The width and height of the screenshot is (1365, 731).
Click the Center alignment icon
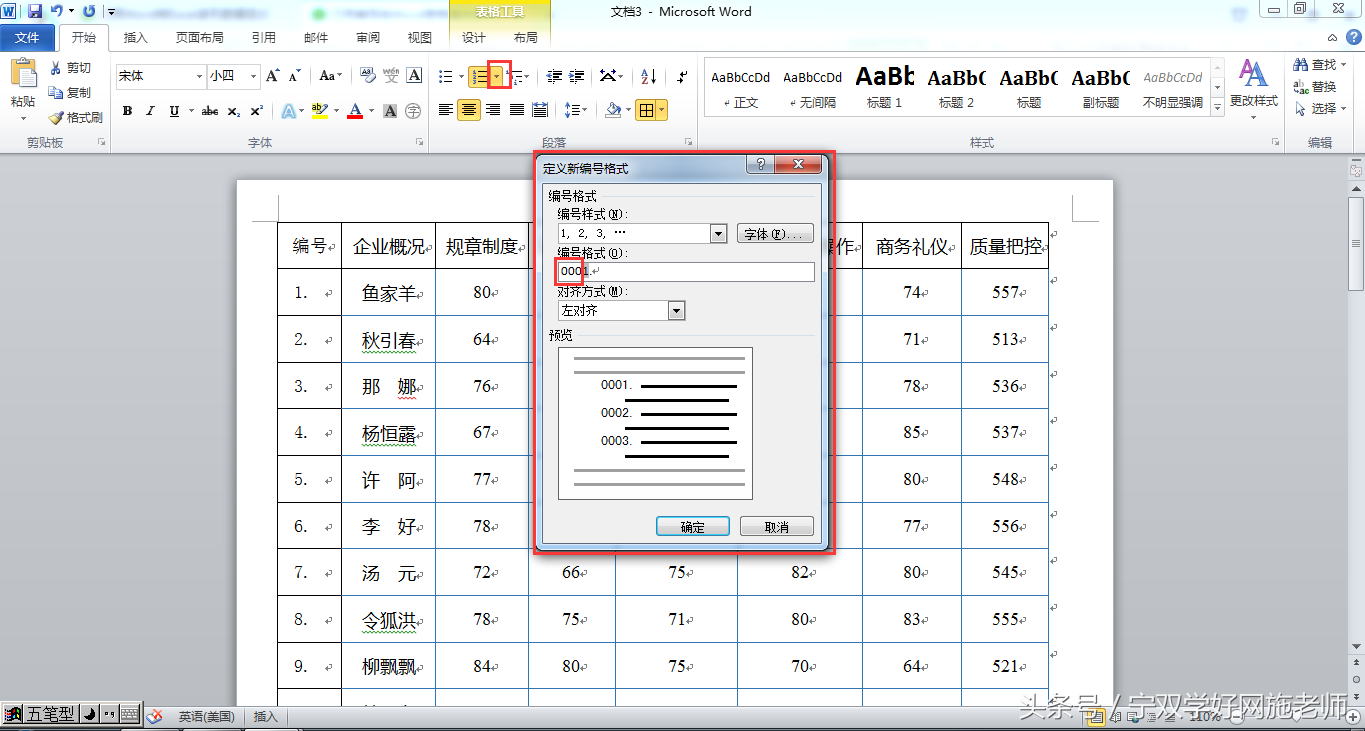(x=469, y=110)
